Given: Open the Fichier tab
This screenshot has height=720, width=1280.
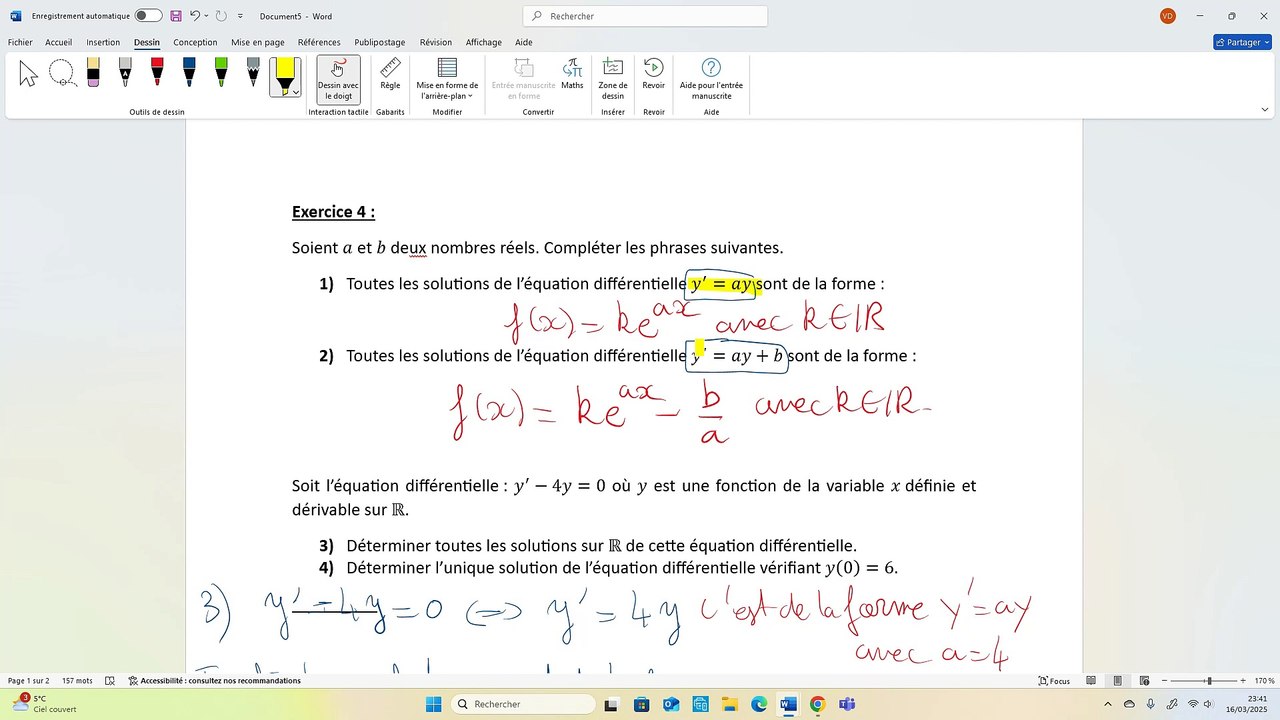Looking at the screenshot, I should [x=20, y=42].
